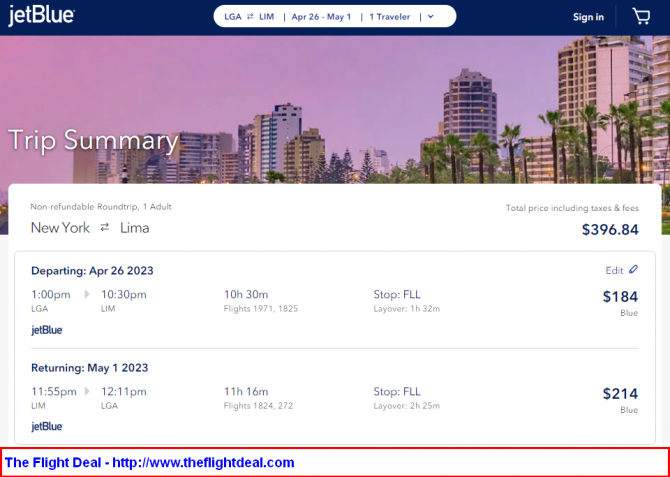Screen dimensions: 670x477
Task: Click the 12:11pm arrival time
Action: [x=123, y=392]
